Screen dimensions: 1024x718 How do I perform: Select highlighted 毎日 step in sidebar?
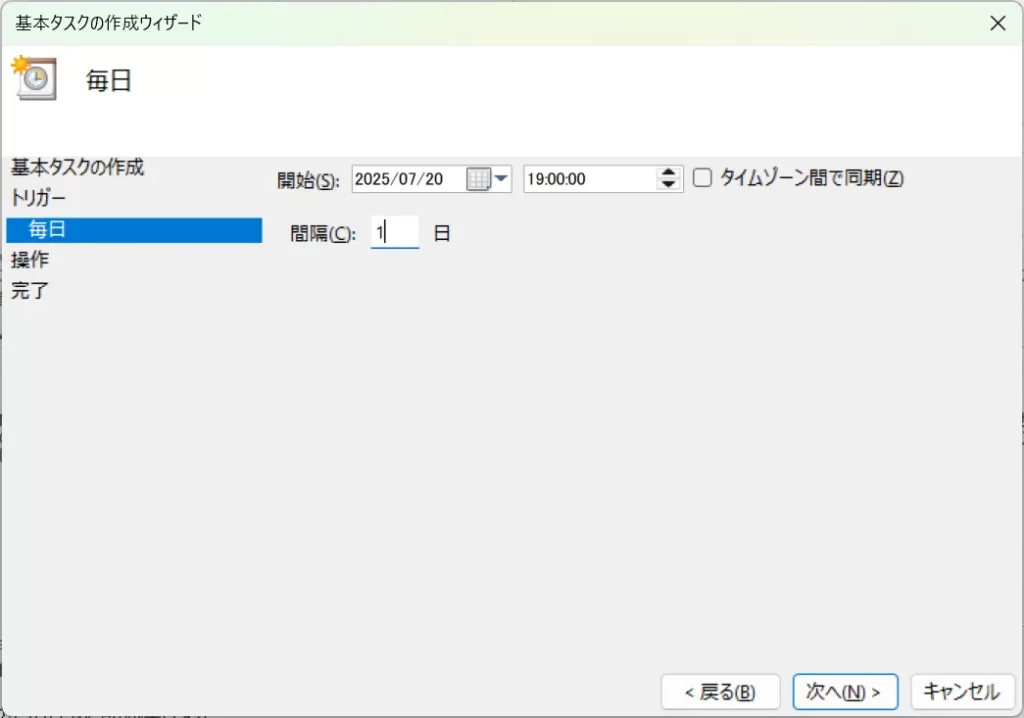[x=48, y=230]
